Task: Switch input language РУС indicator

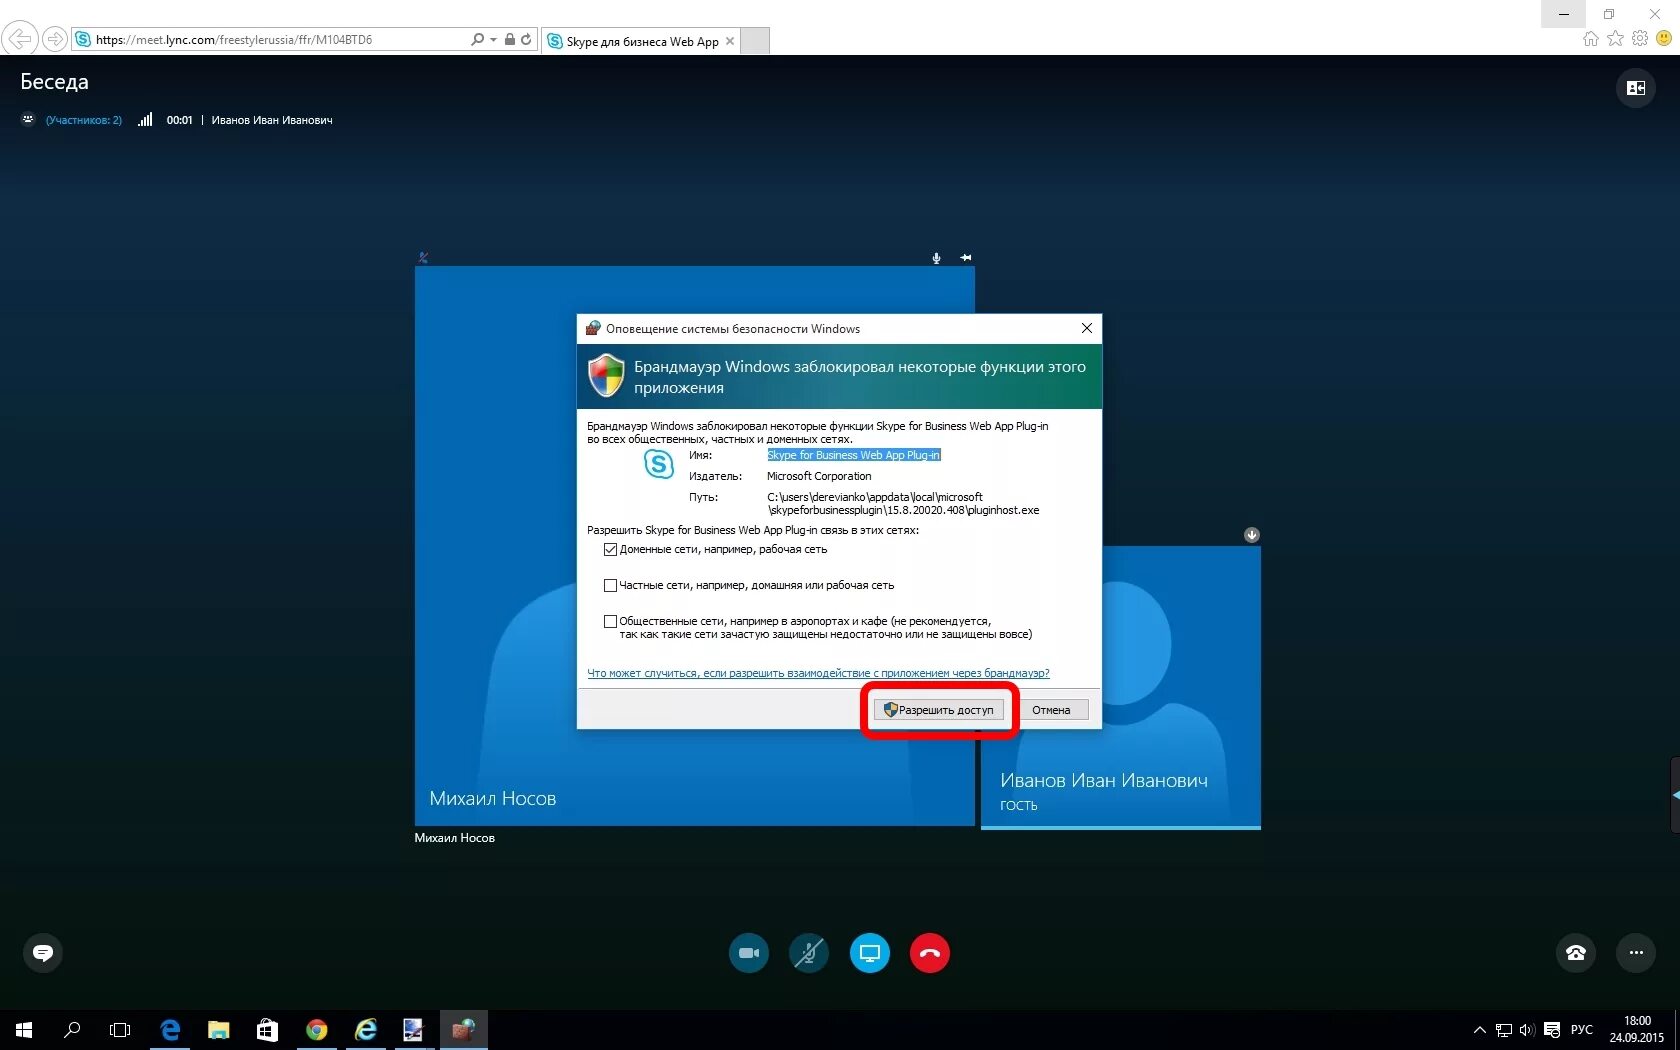Action: (x=1582, y=1030)
